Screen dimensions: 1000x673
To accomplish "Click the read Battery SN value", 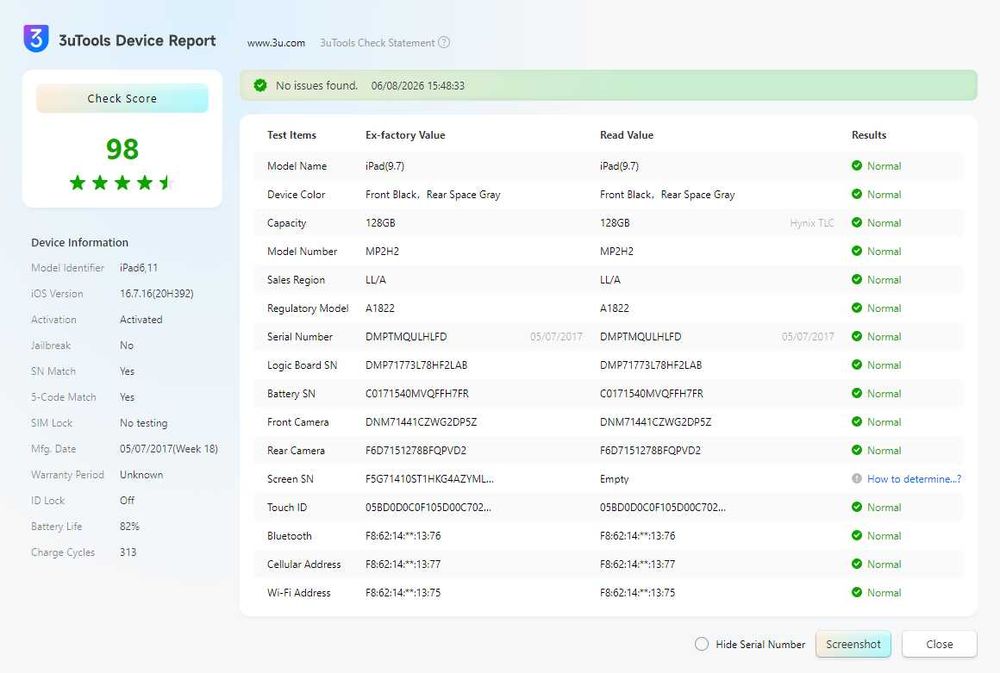I will click(x=651, y=394).
